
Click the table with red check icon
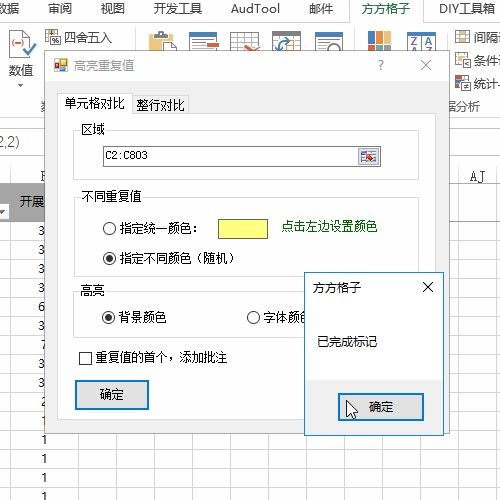coord(245,41)
